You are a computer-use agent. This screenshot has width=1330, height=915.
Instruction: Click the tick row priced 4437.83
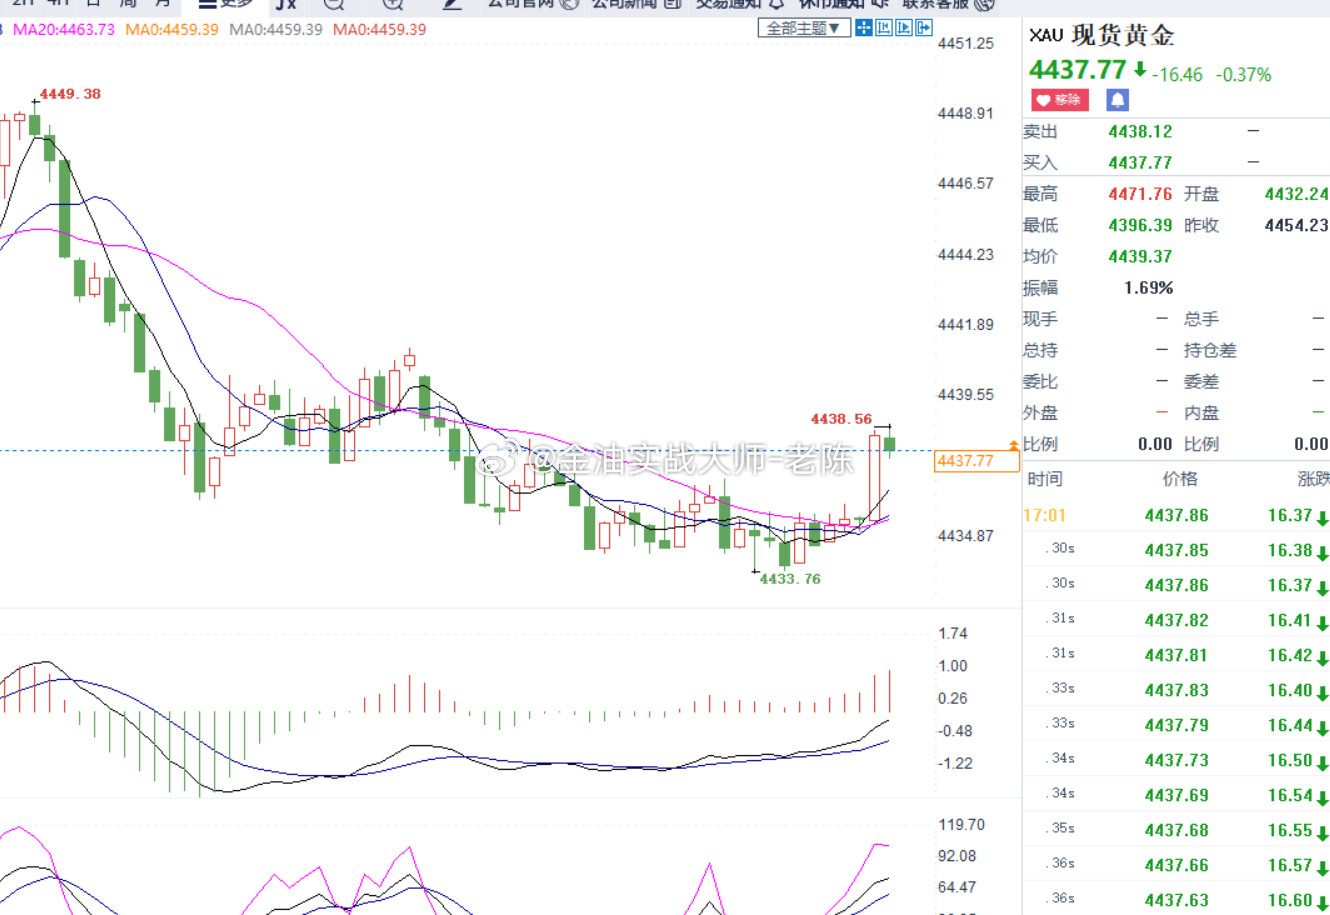click(x=1176, y=691)
